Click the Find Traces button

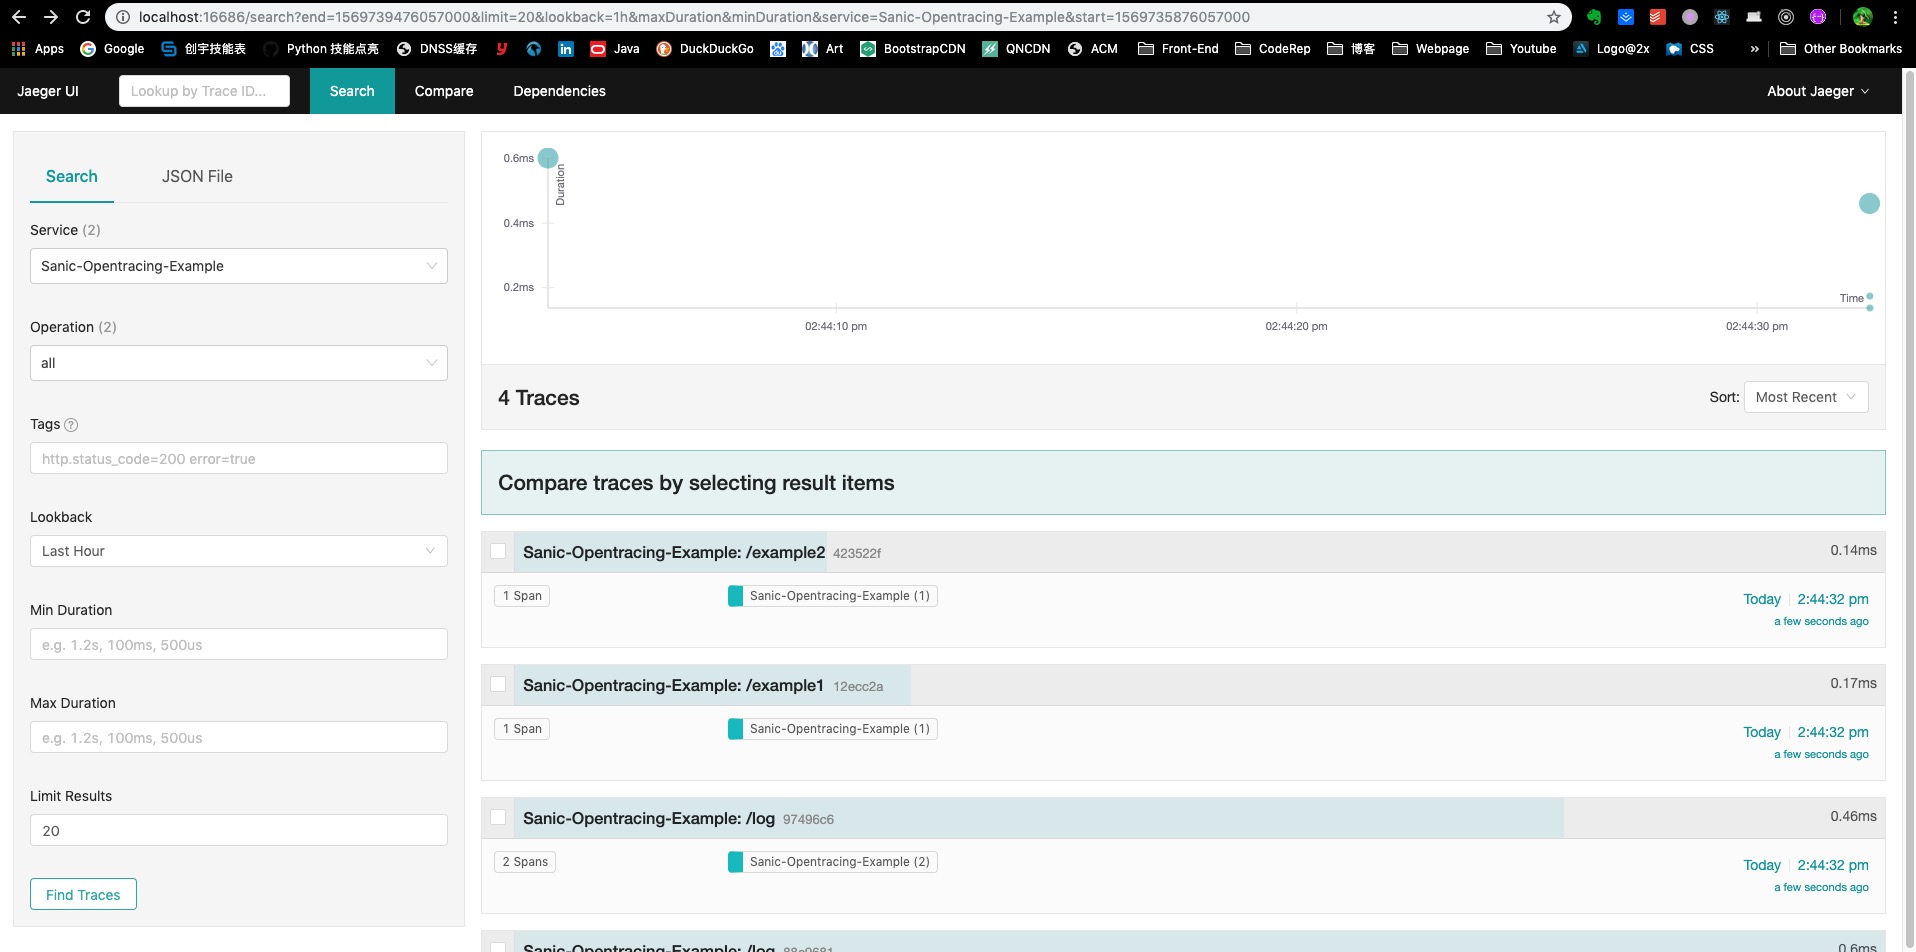(83, 895)
